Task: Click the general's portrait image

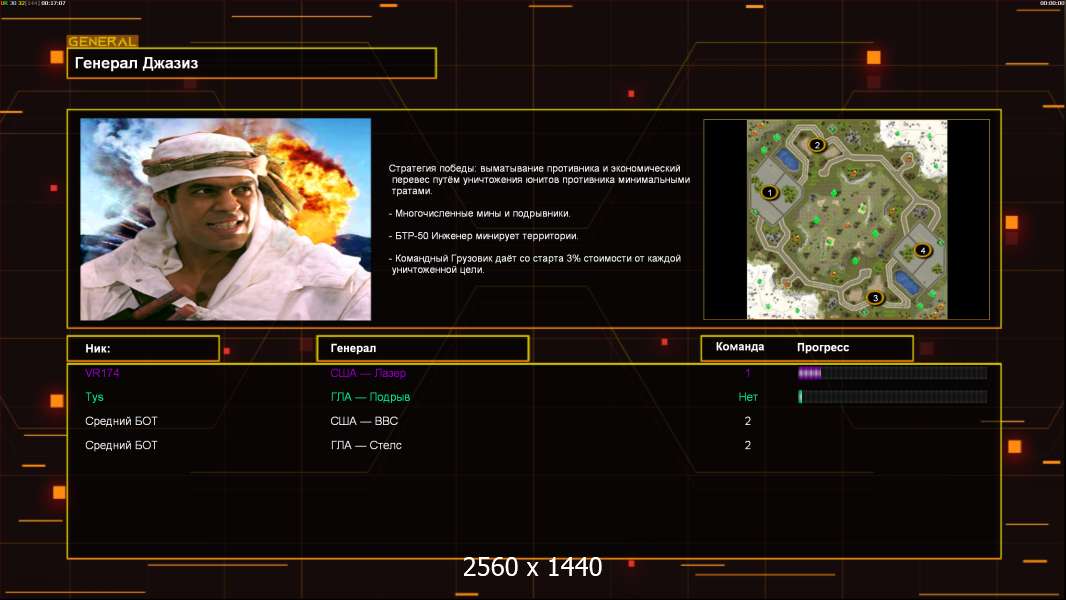Action: [x=225, y=219]
